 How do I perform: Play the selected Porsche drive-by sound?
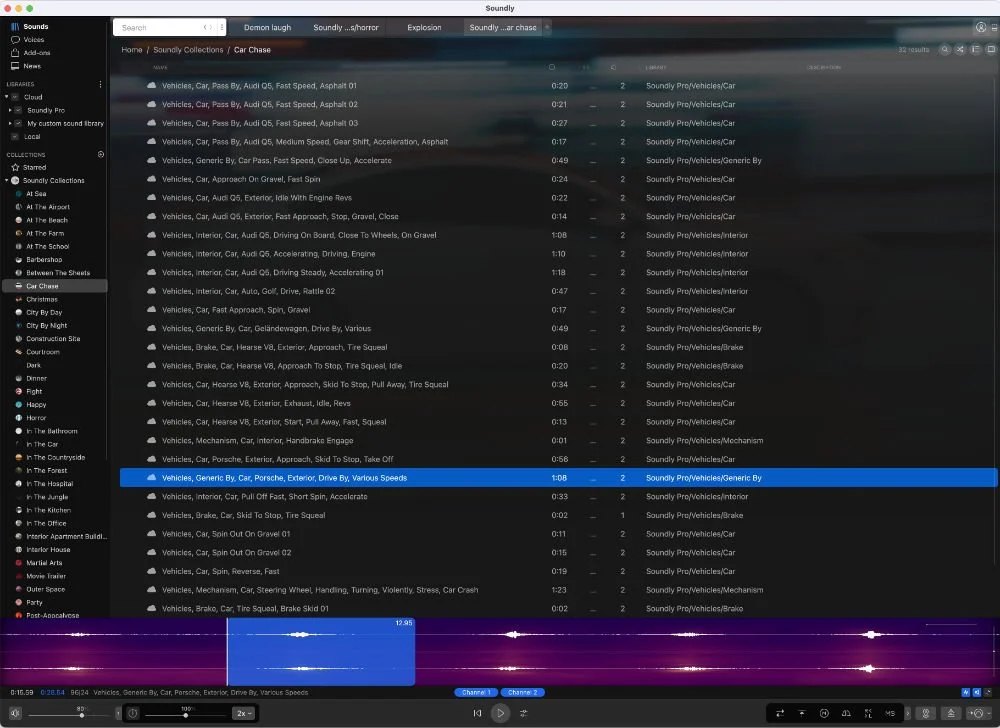[x=501, y=713]
